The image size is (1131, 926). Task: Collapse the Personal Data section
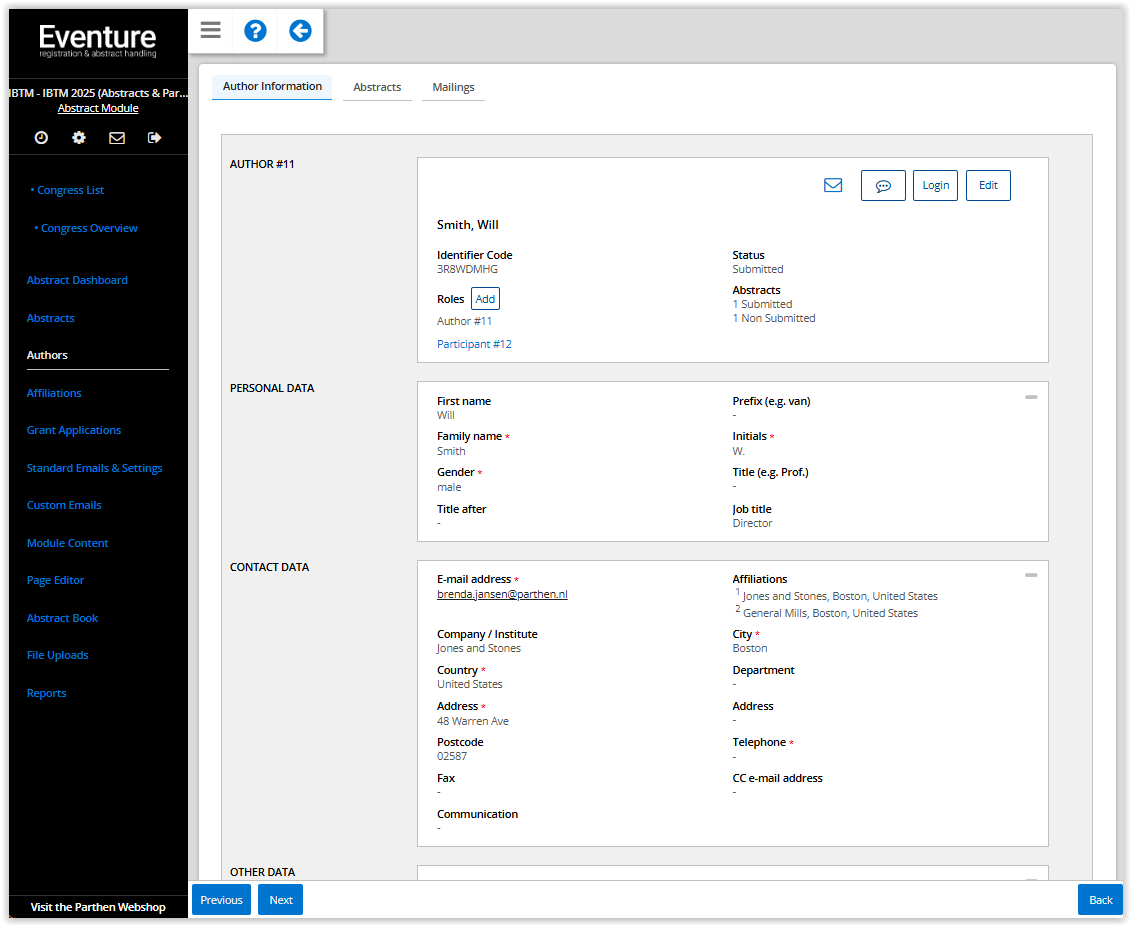pos(1031,397)
